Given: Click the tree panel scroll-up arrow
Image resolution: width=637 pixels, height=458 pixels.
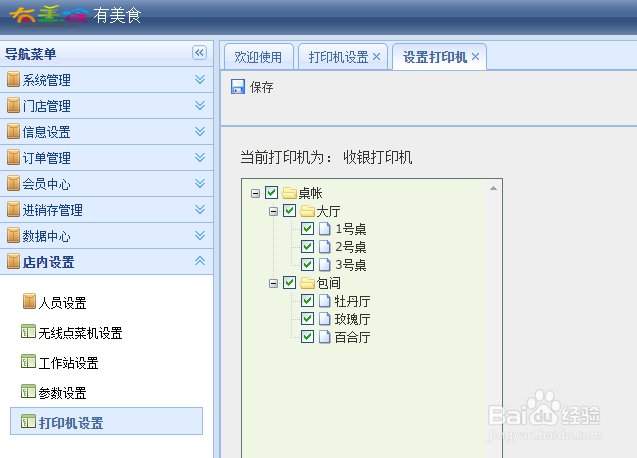Looking at the screenshot, I should [493, 188].
